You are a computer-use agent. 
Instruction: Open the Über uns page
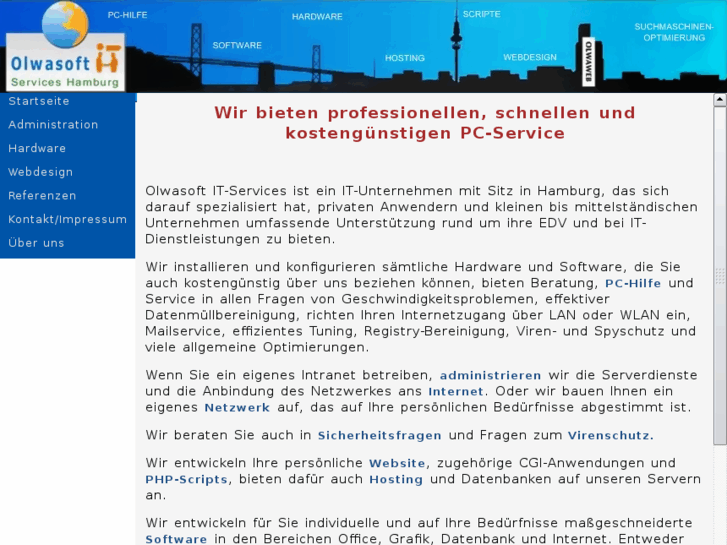point(36,243)
